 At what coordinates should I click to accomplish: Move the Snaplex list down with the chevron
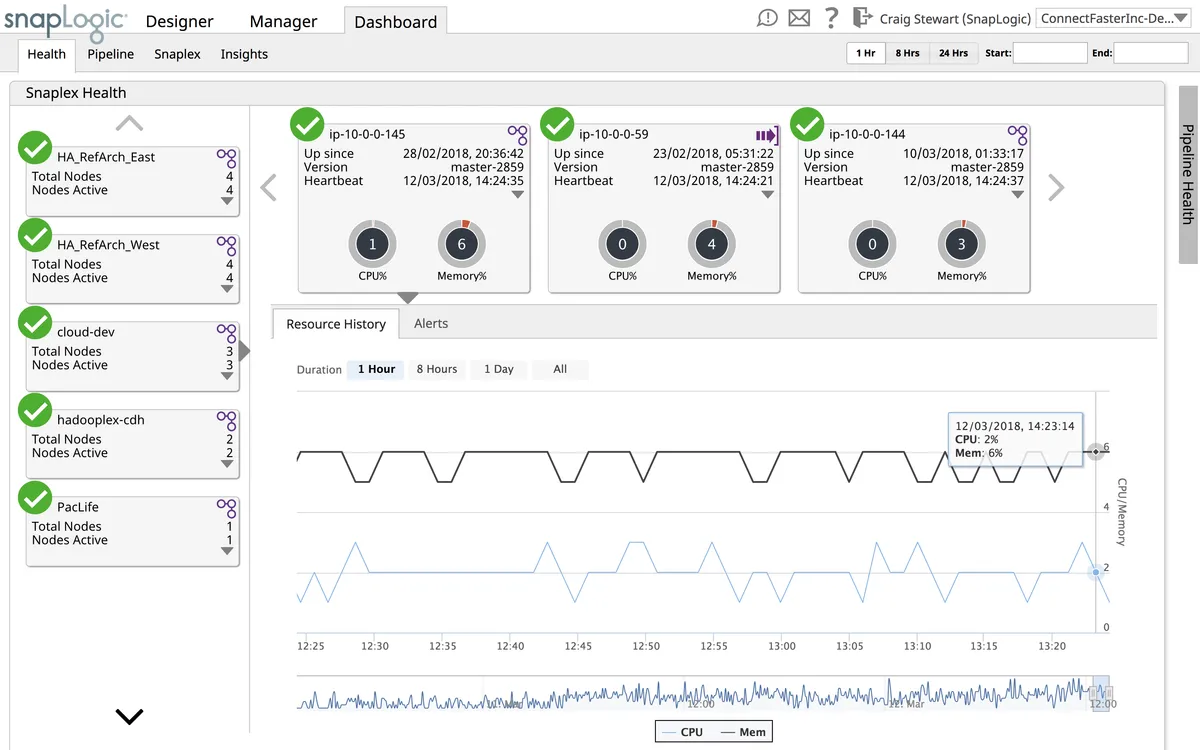point(130,716)
